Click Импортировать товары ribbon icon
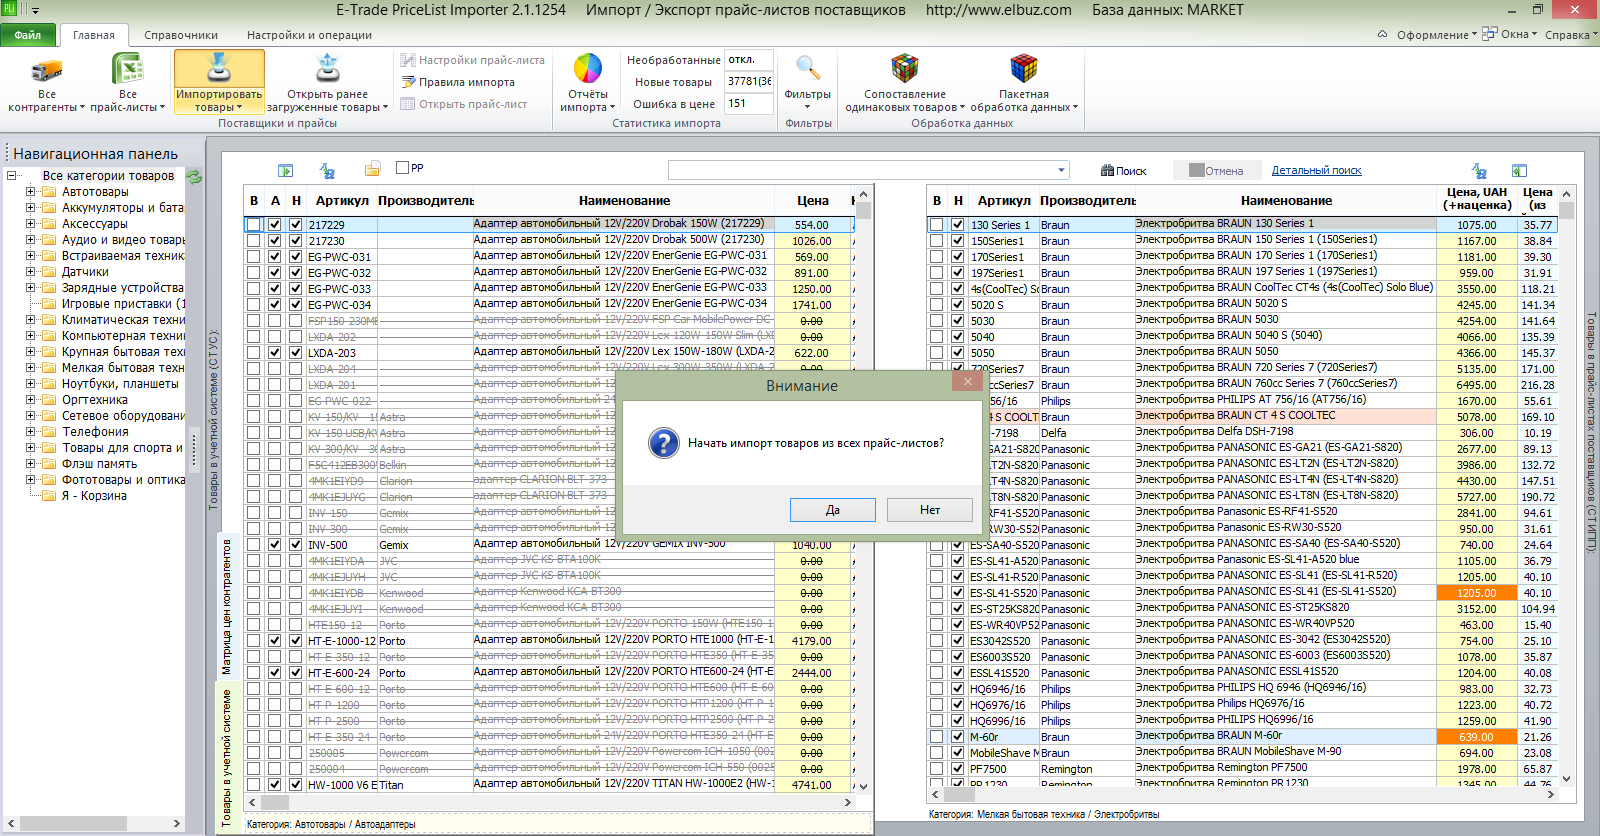Viewport: 1600px width, 836px height. (219, 82)
